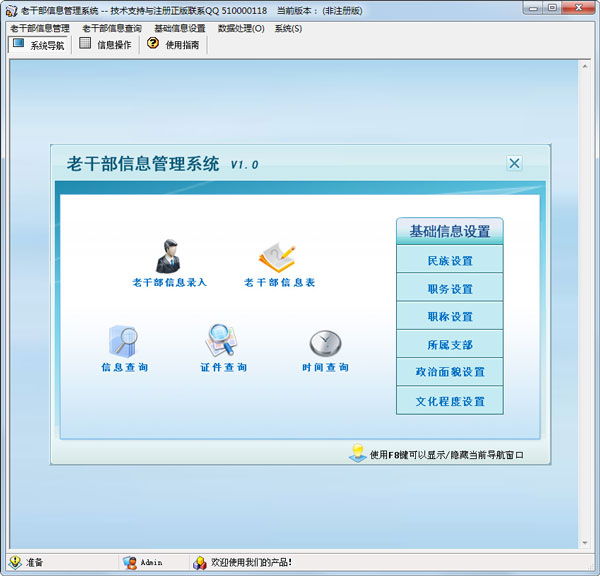Click the F8 hint text at panel bottom
600x576 pixels.
point(446,455)
